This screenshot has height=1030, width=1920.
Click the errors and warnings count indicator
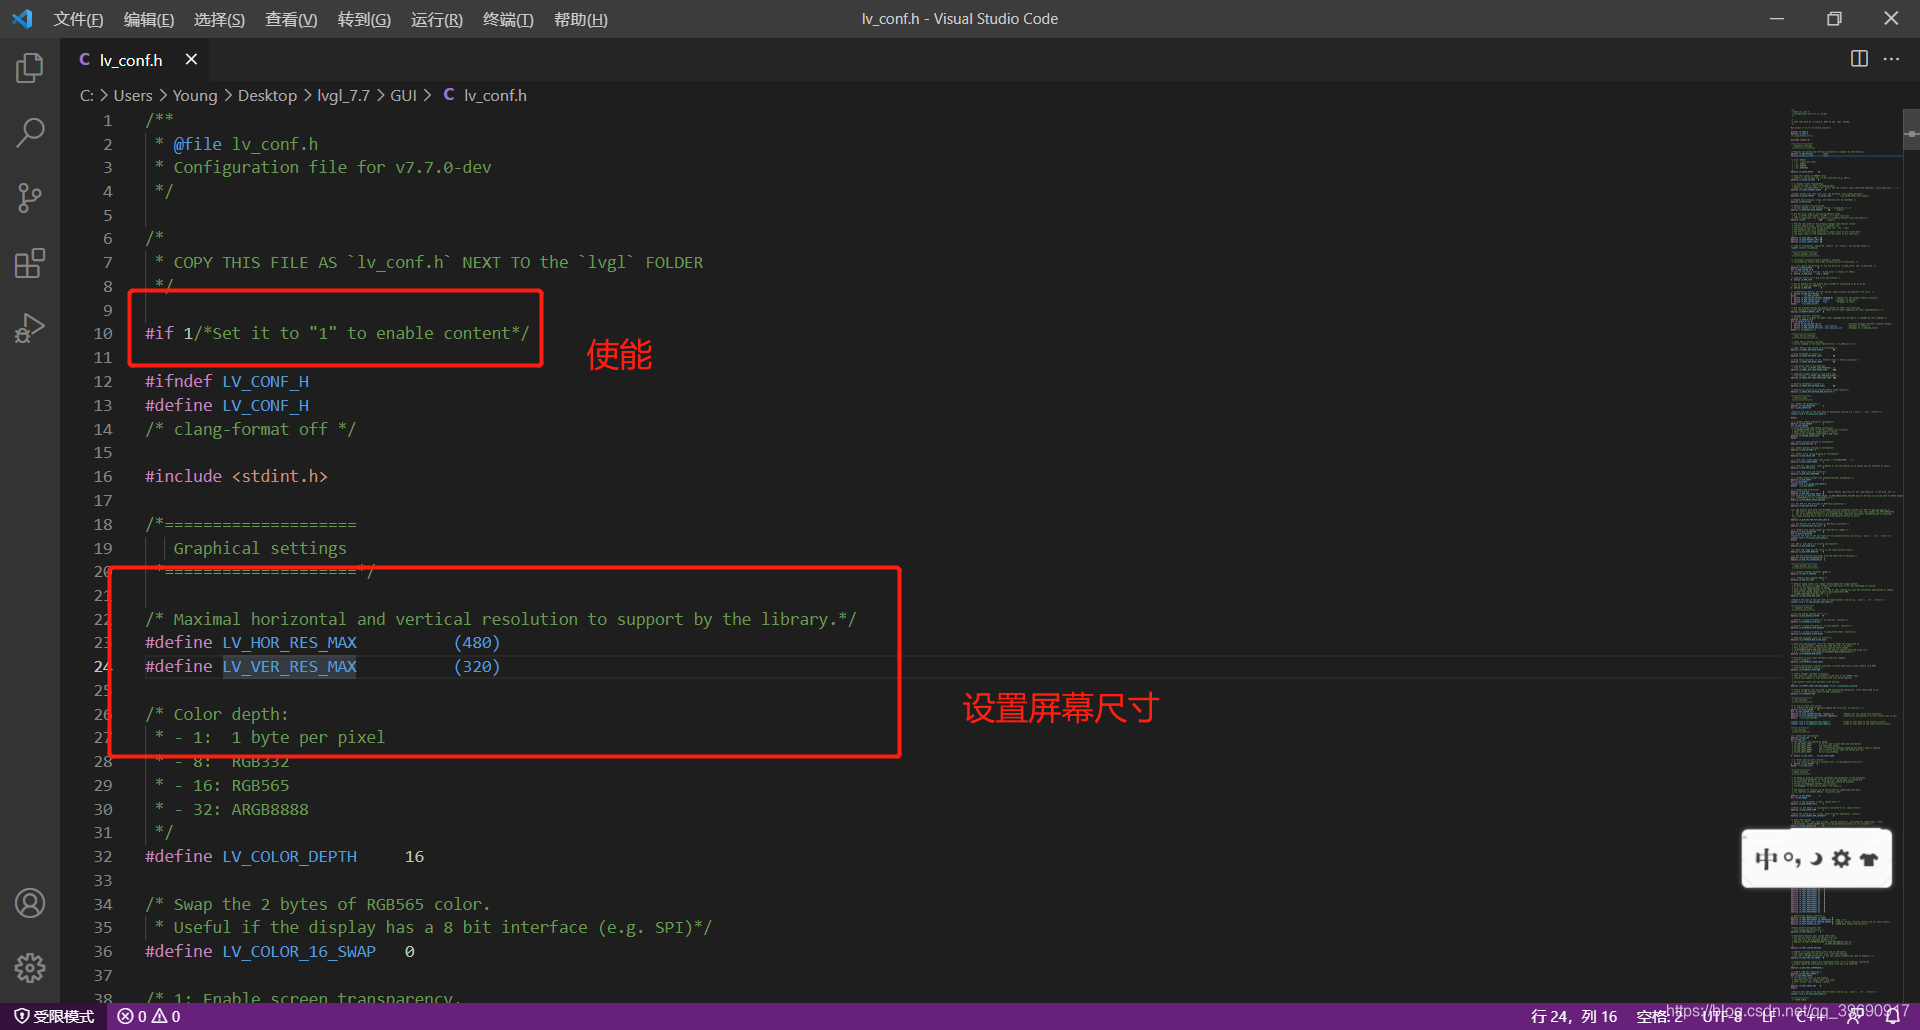149,1016
